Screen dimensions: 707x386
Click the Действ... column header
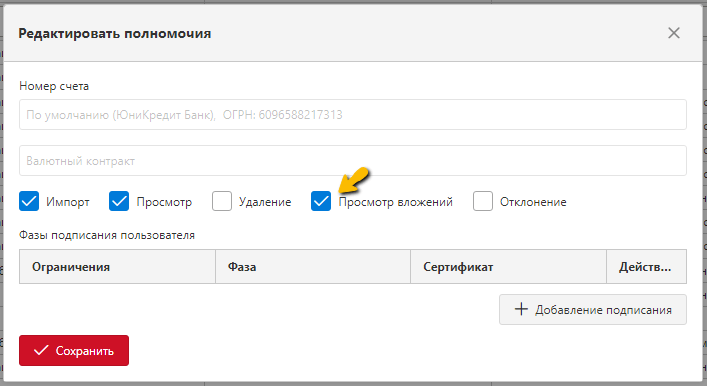pyautogui.click(x=646, y=267)
